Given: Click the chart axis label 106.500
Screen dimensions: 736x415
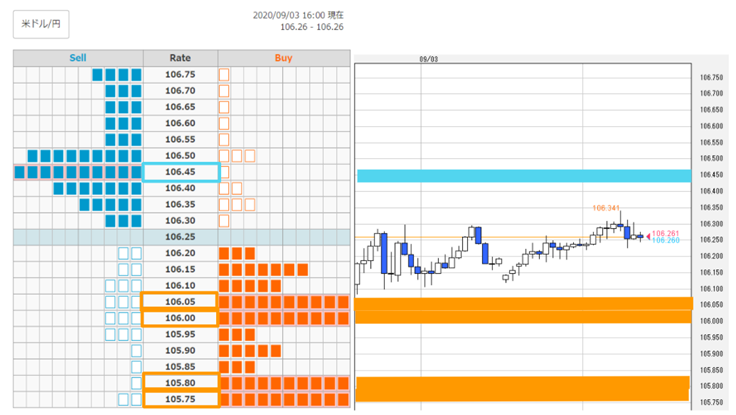Looking at the screenshot, I should tap(712, 159).
